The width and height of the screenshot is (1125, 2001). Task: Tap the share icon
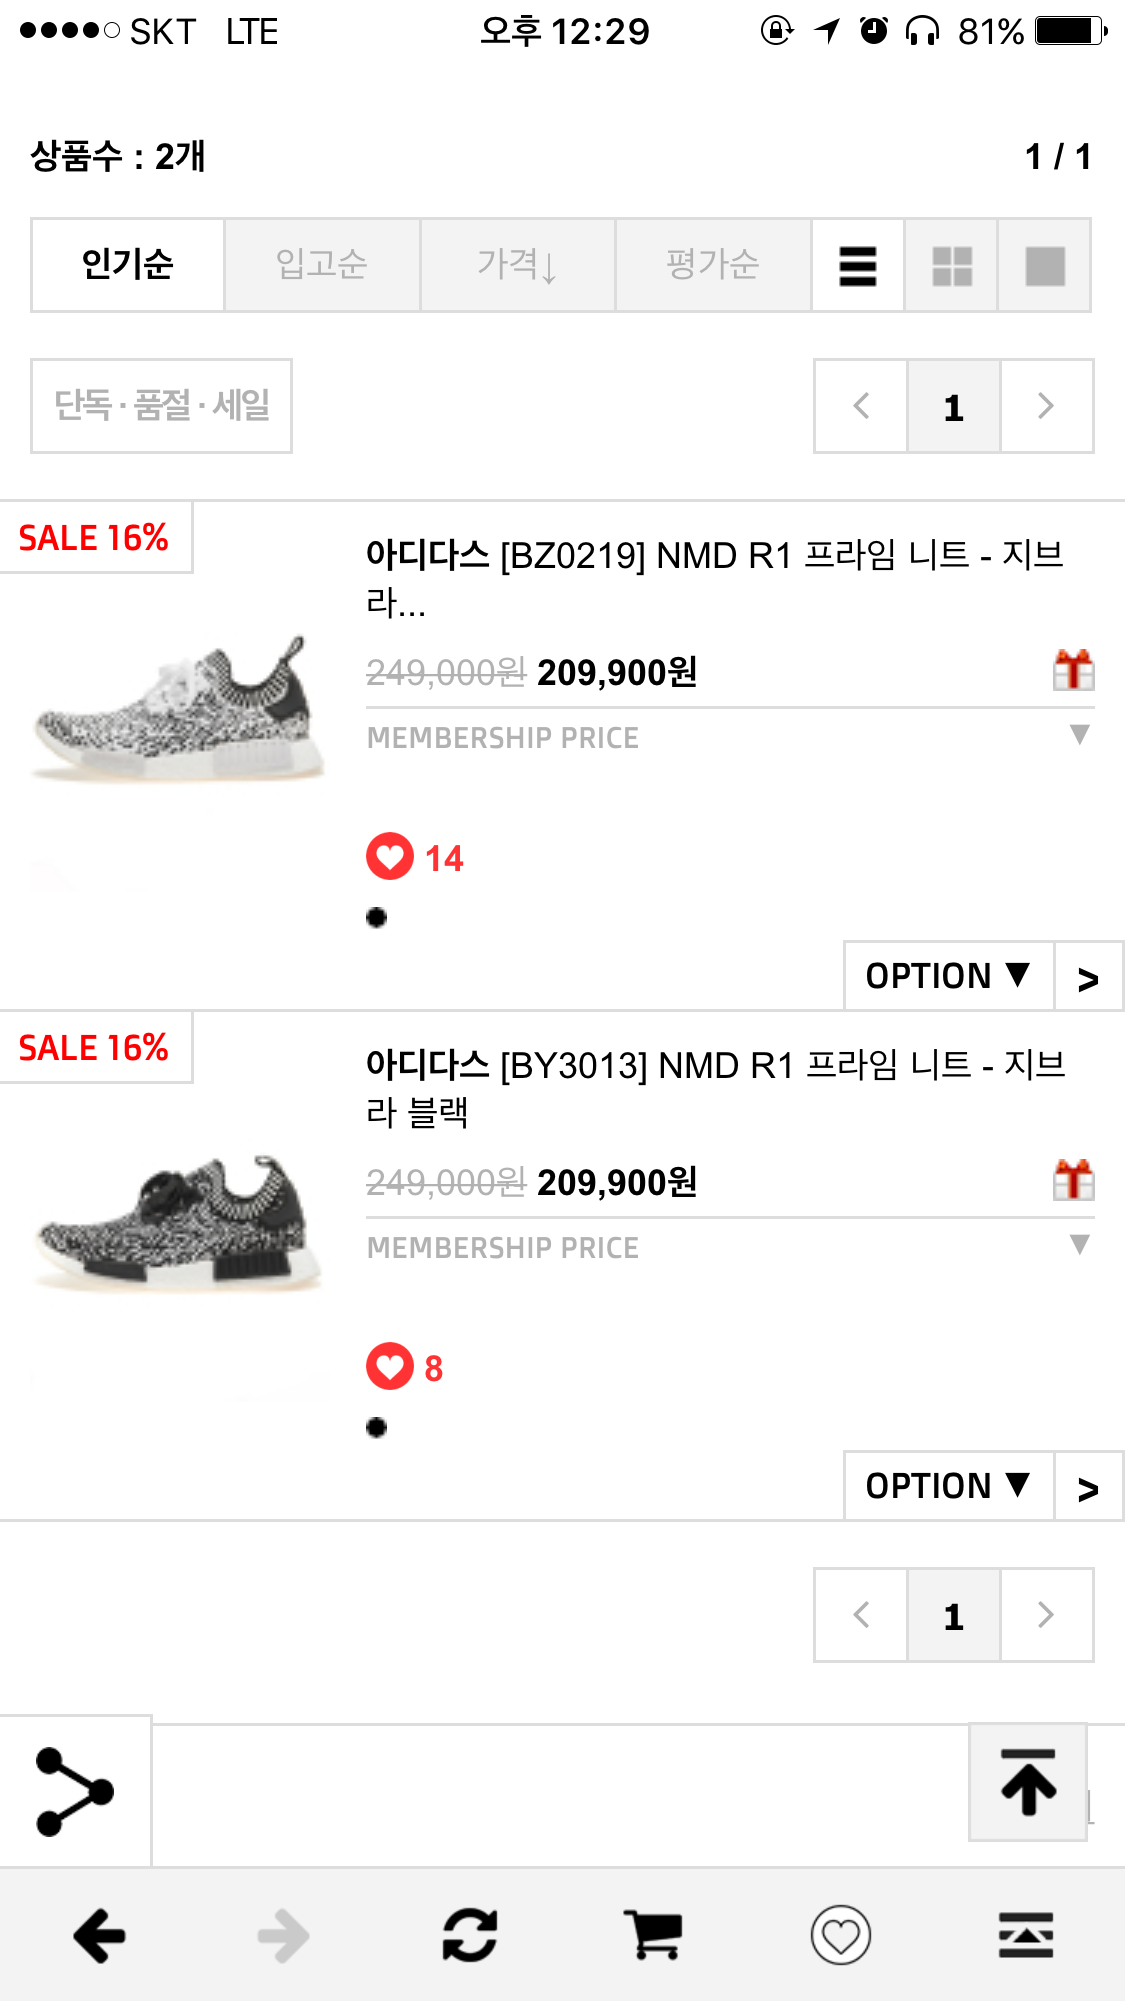pos(75,1791)
